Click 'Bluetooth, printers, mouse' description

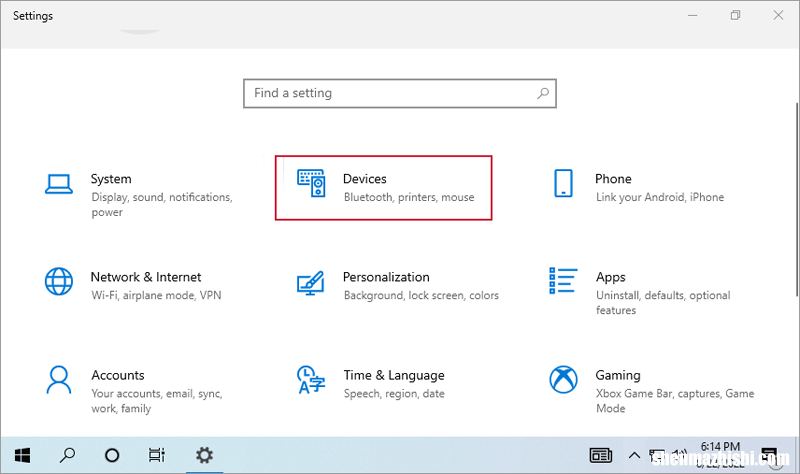409,197
